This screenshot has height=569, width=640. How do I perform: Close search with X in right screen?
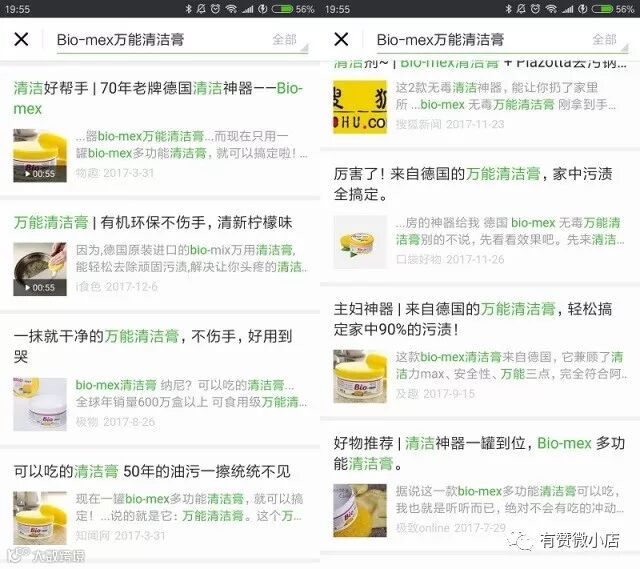(341, 39)
